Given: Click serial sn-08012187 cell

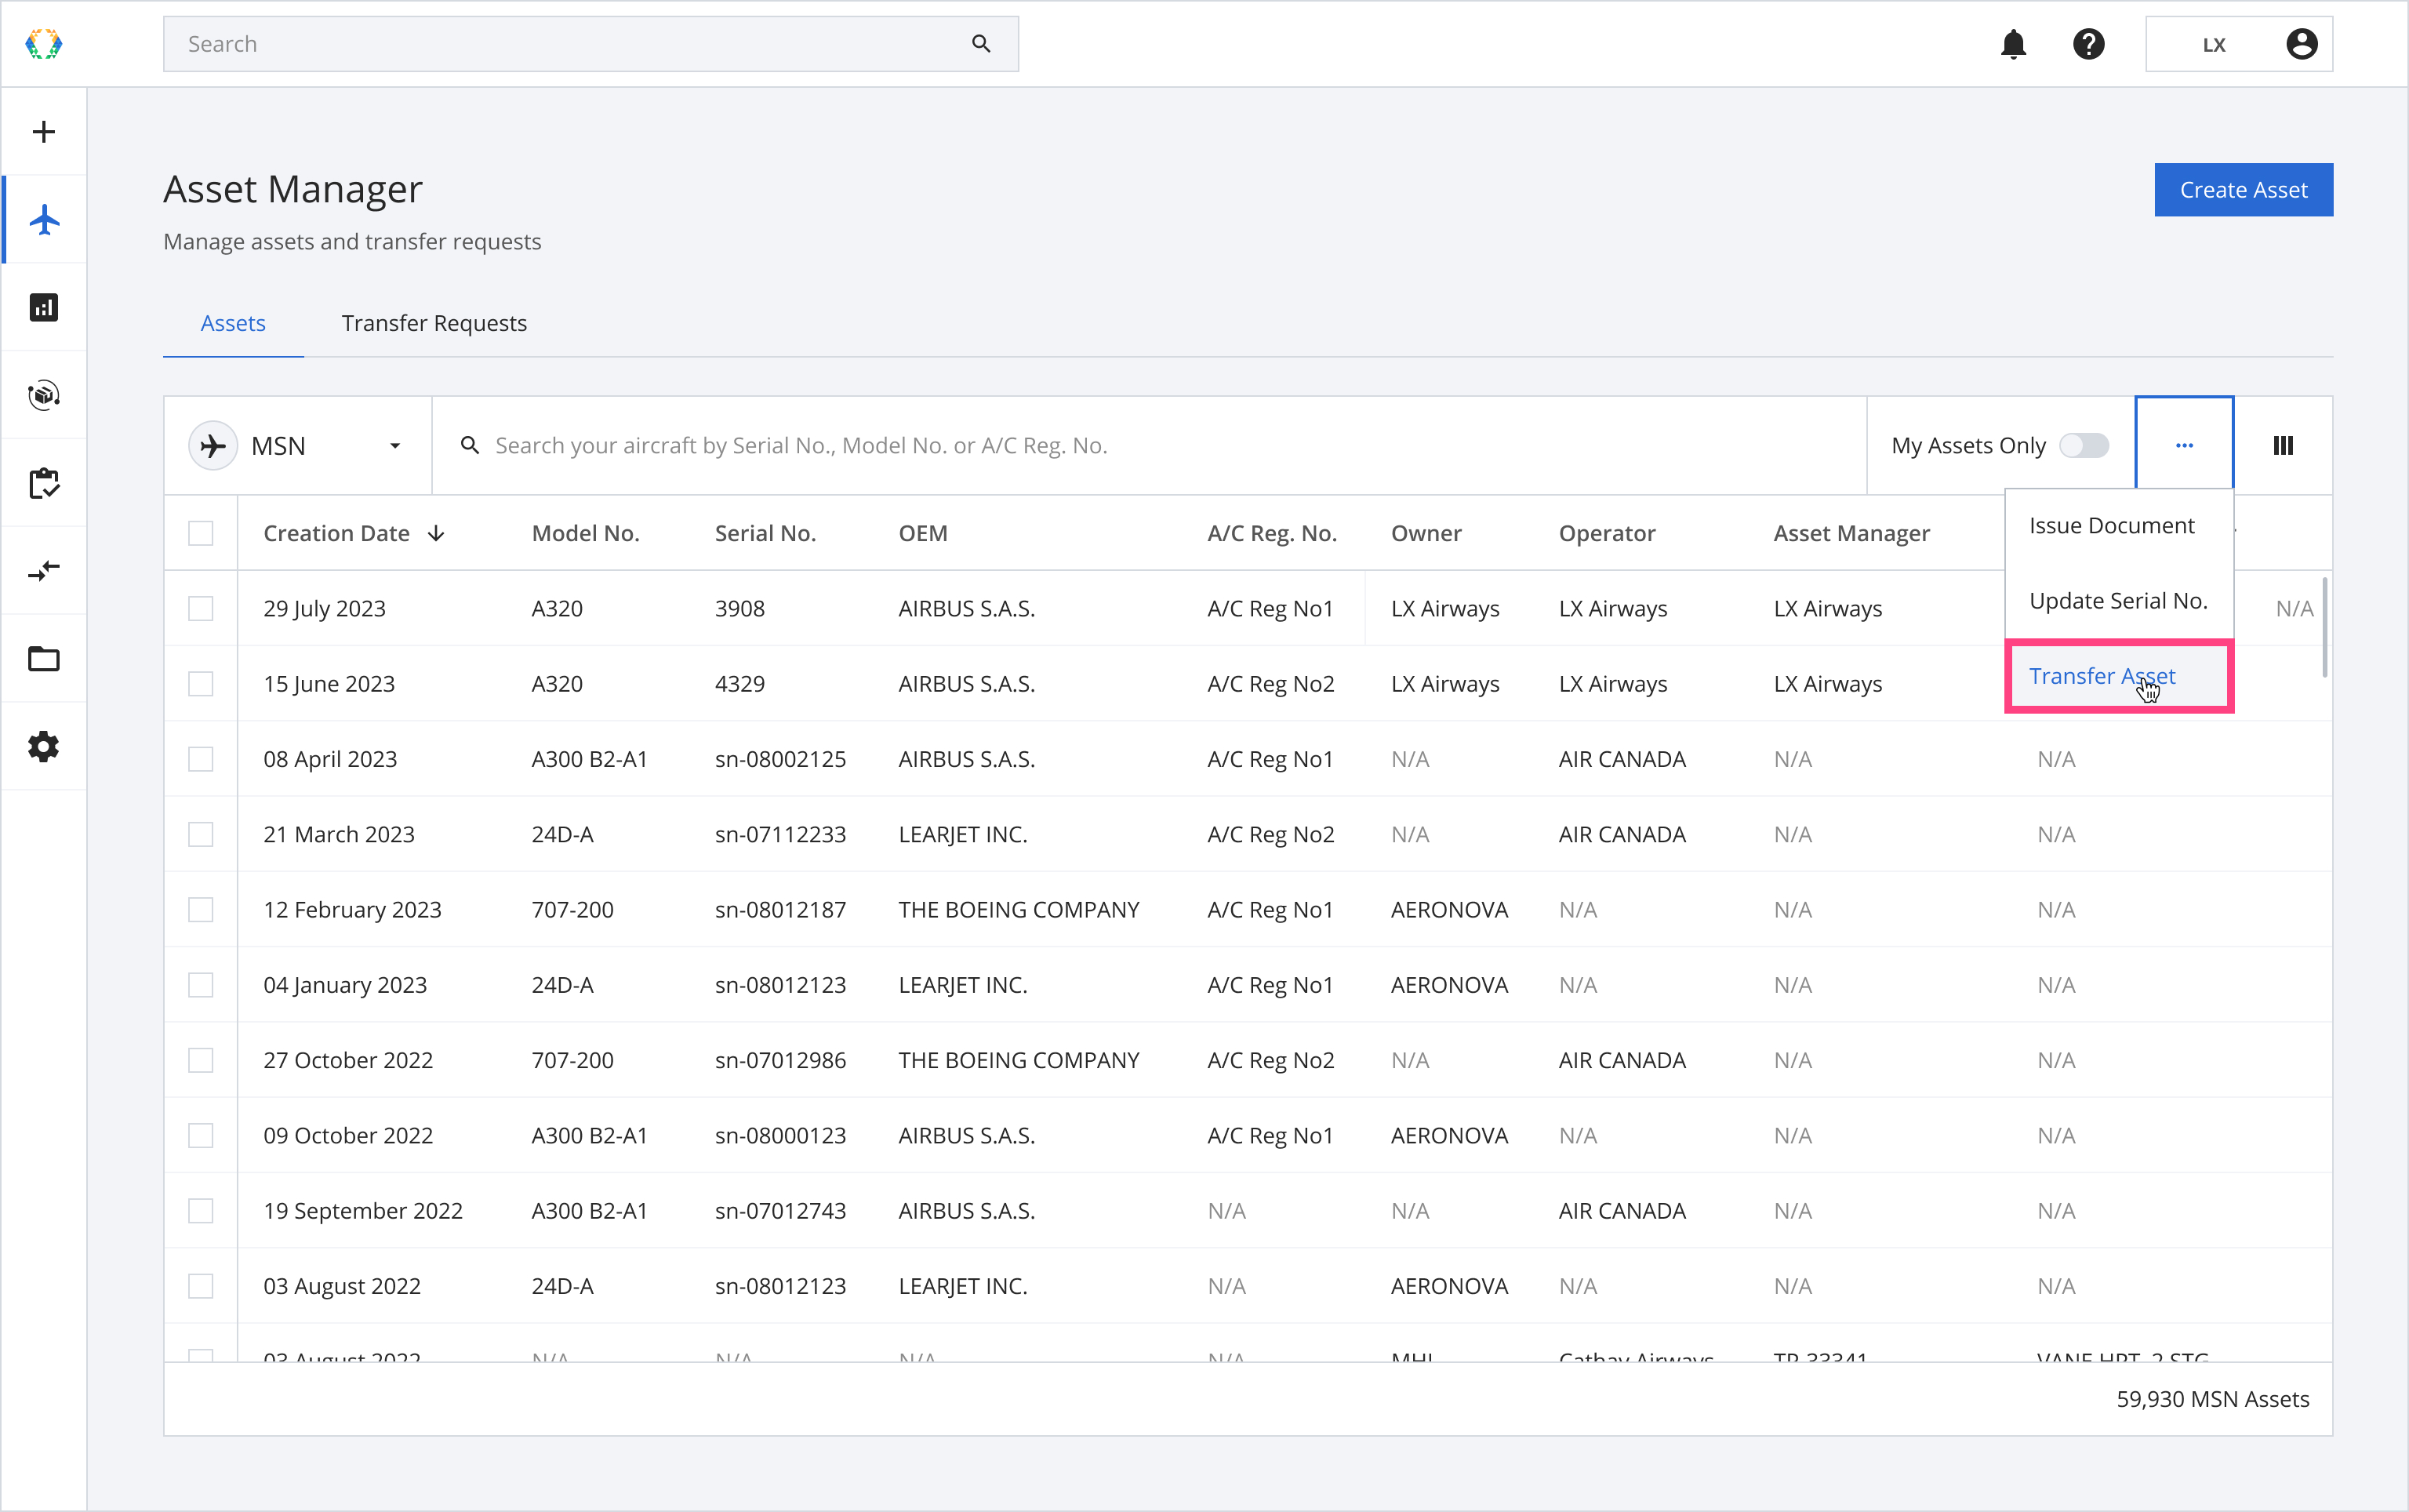Looking at the screenshot, I should pyautogui.click(x=780, y=910).
